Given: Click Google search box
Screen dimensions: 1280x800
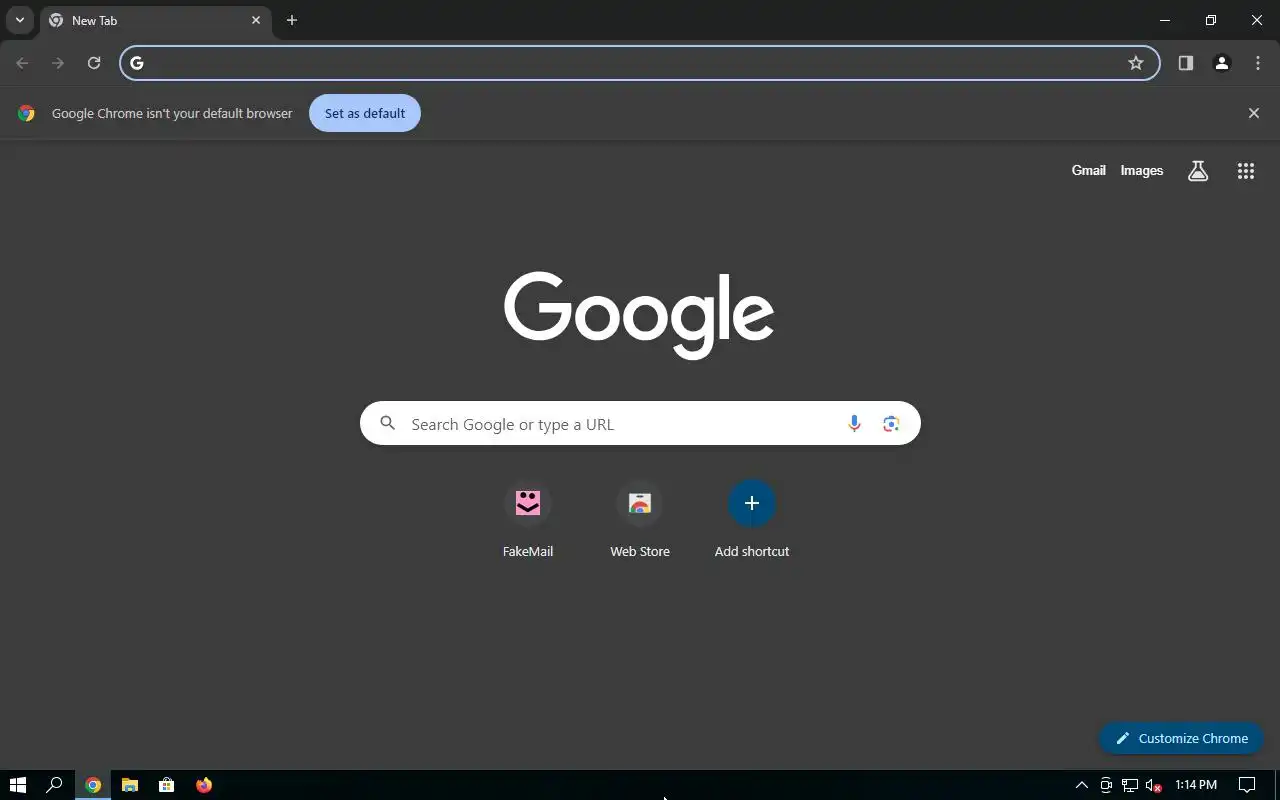Looking at the screenshot, I should 640,424.
